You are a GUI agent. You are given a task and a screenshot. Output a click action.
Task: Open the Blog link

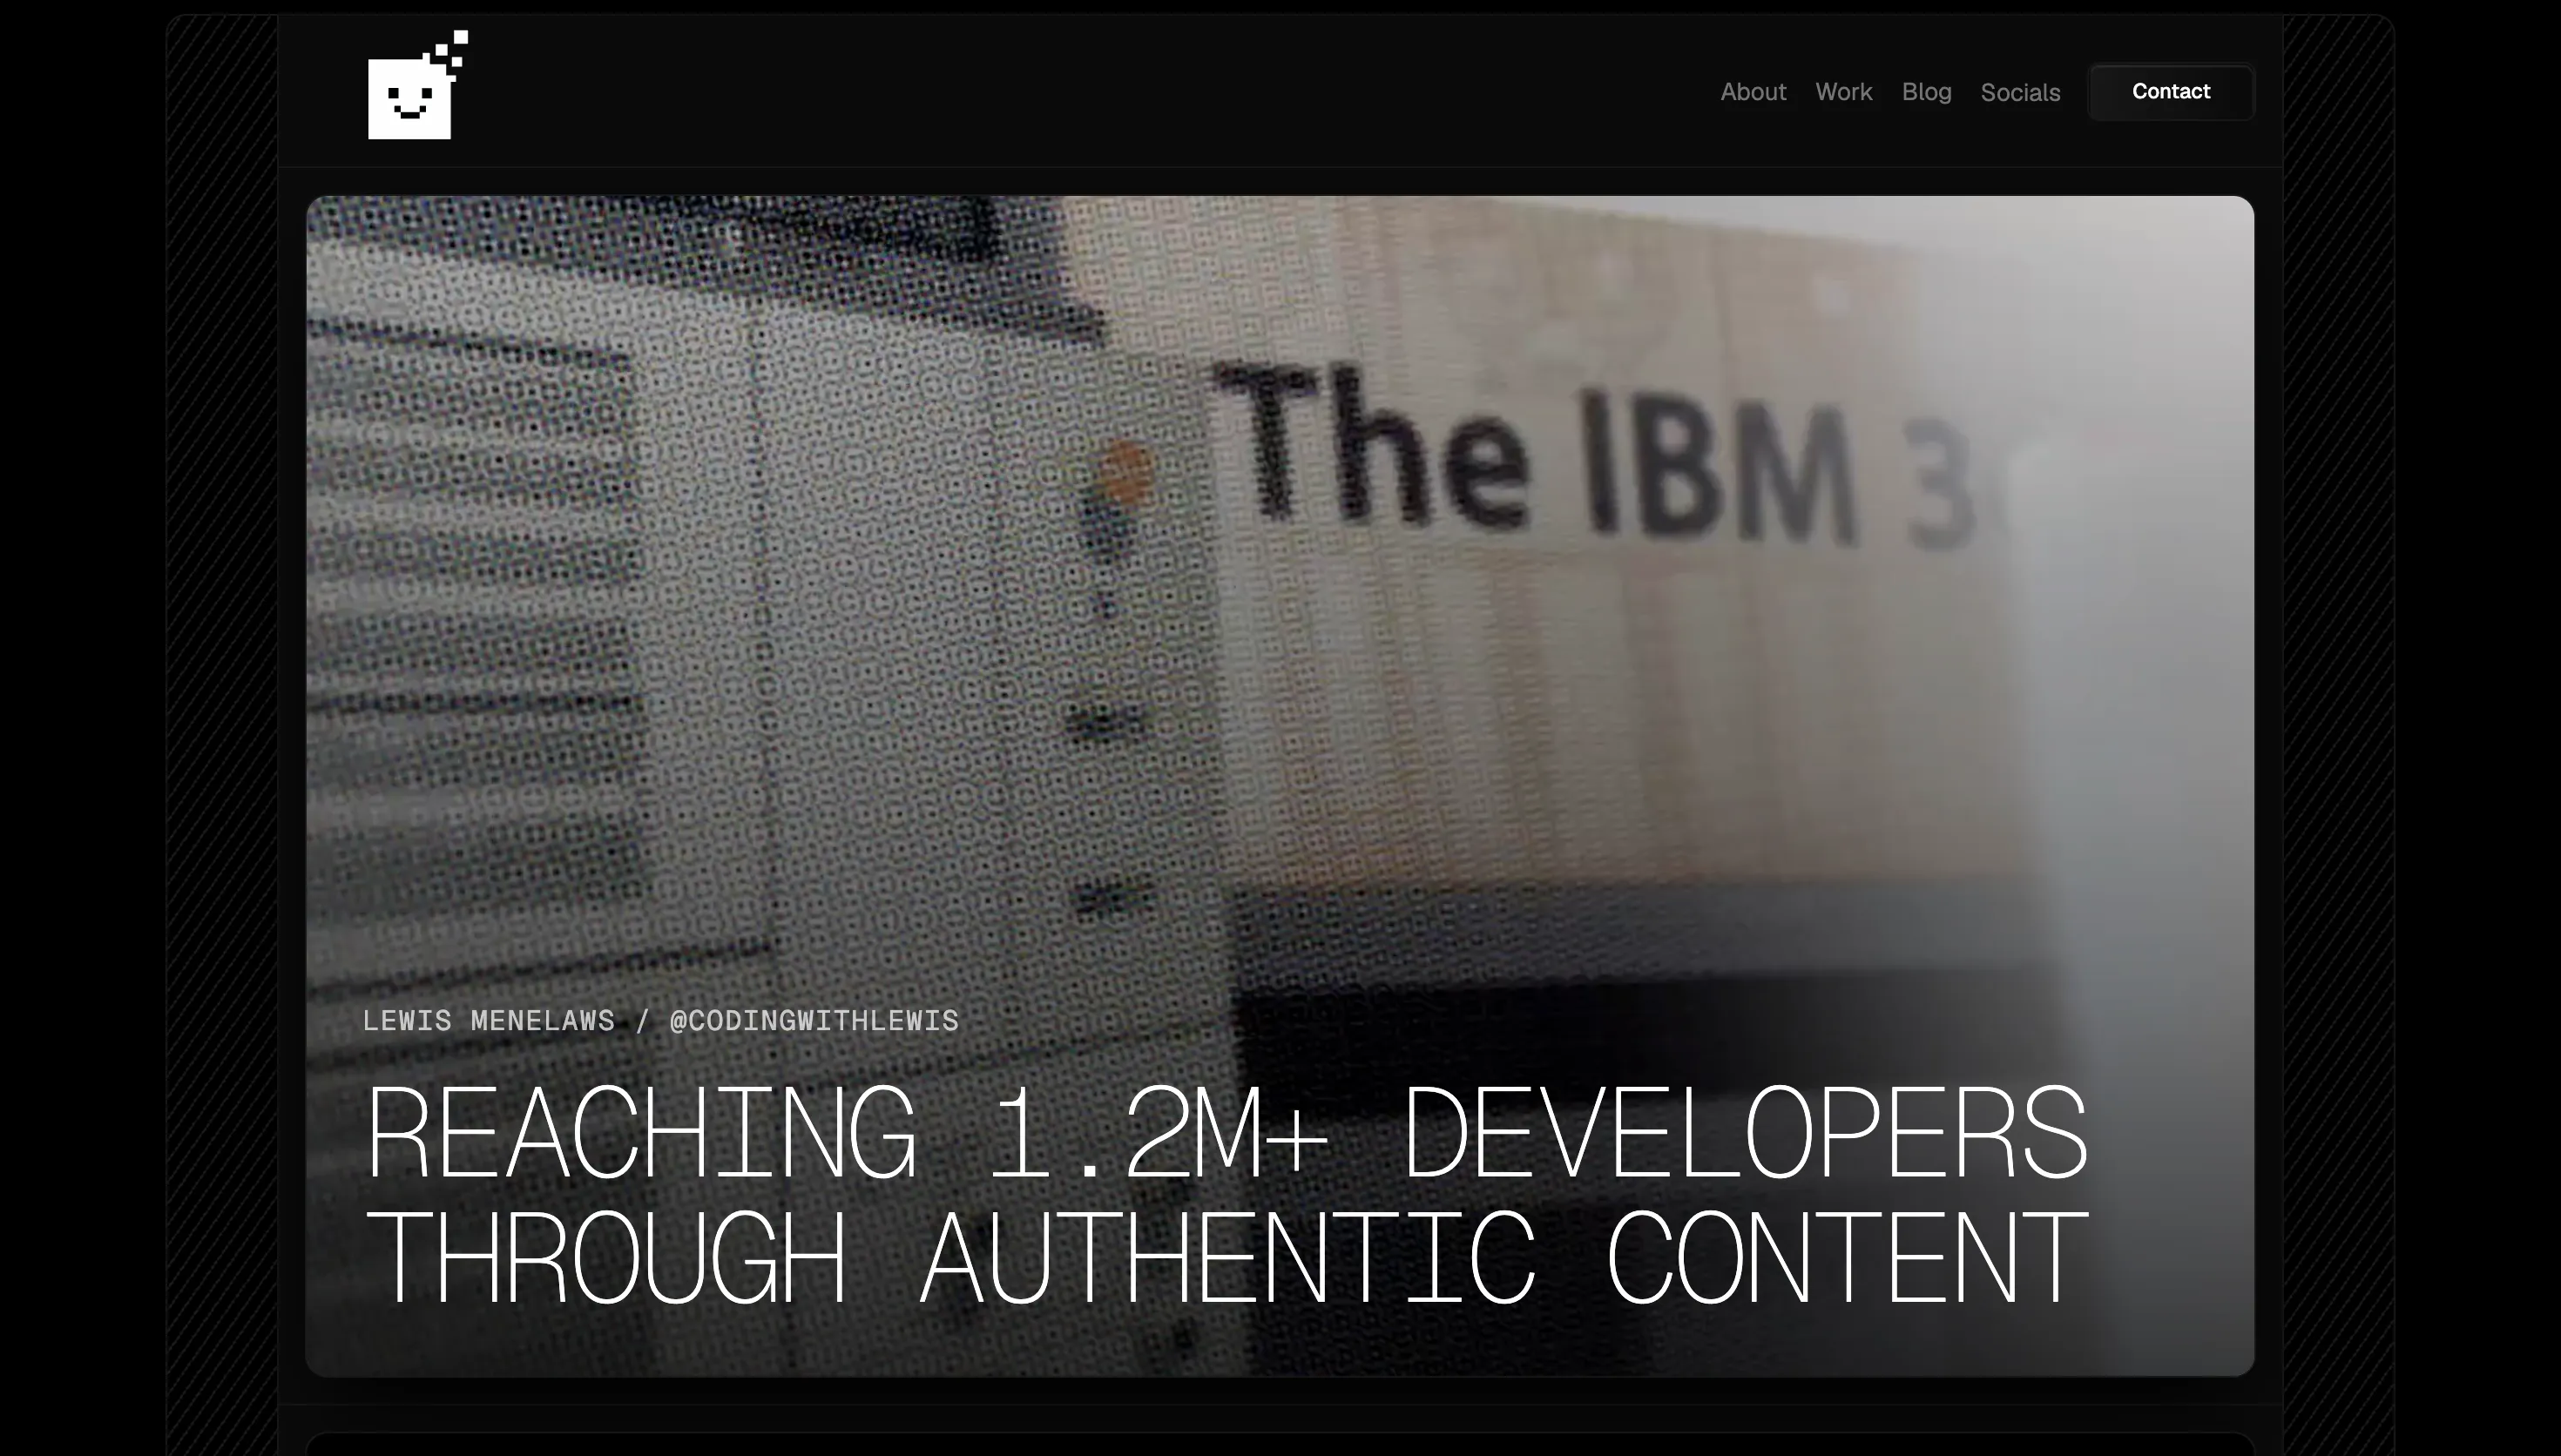[x=1926, y=92]
